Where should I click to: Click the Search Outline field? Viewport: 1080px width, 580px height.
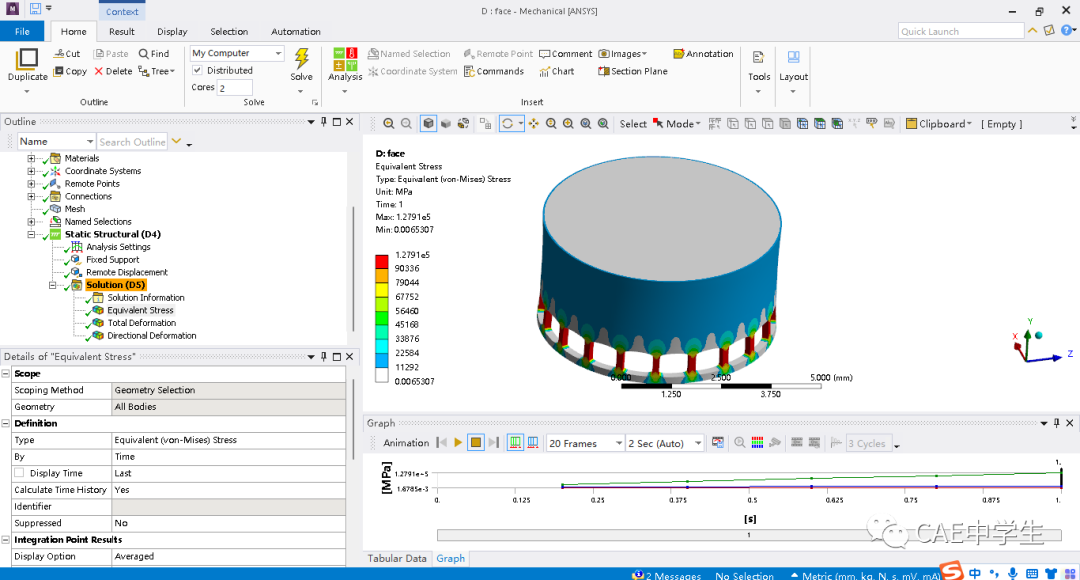[x=132, y=142]
